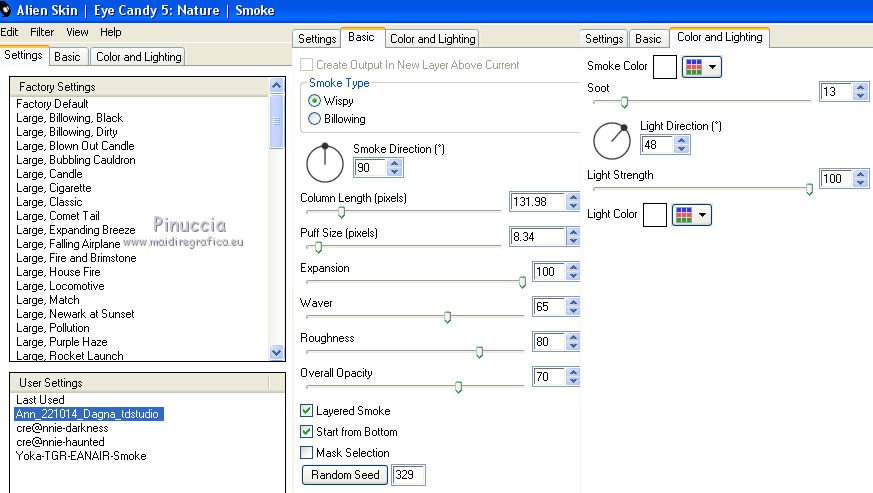
Task: Click the Overall Opacity slider handle
Action: [x=458, y=386]
